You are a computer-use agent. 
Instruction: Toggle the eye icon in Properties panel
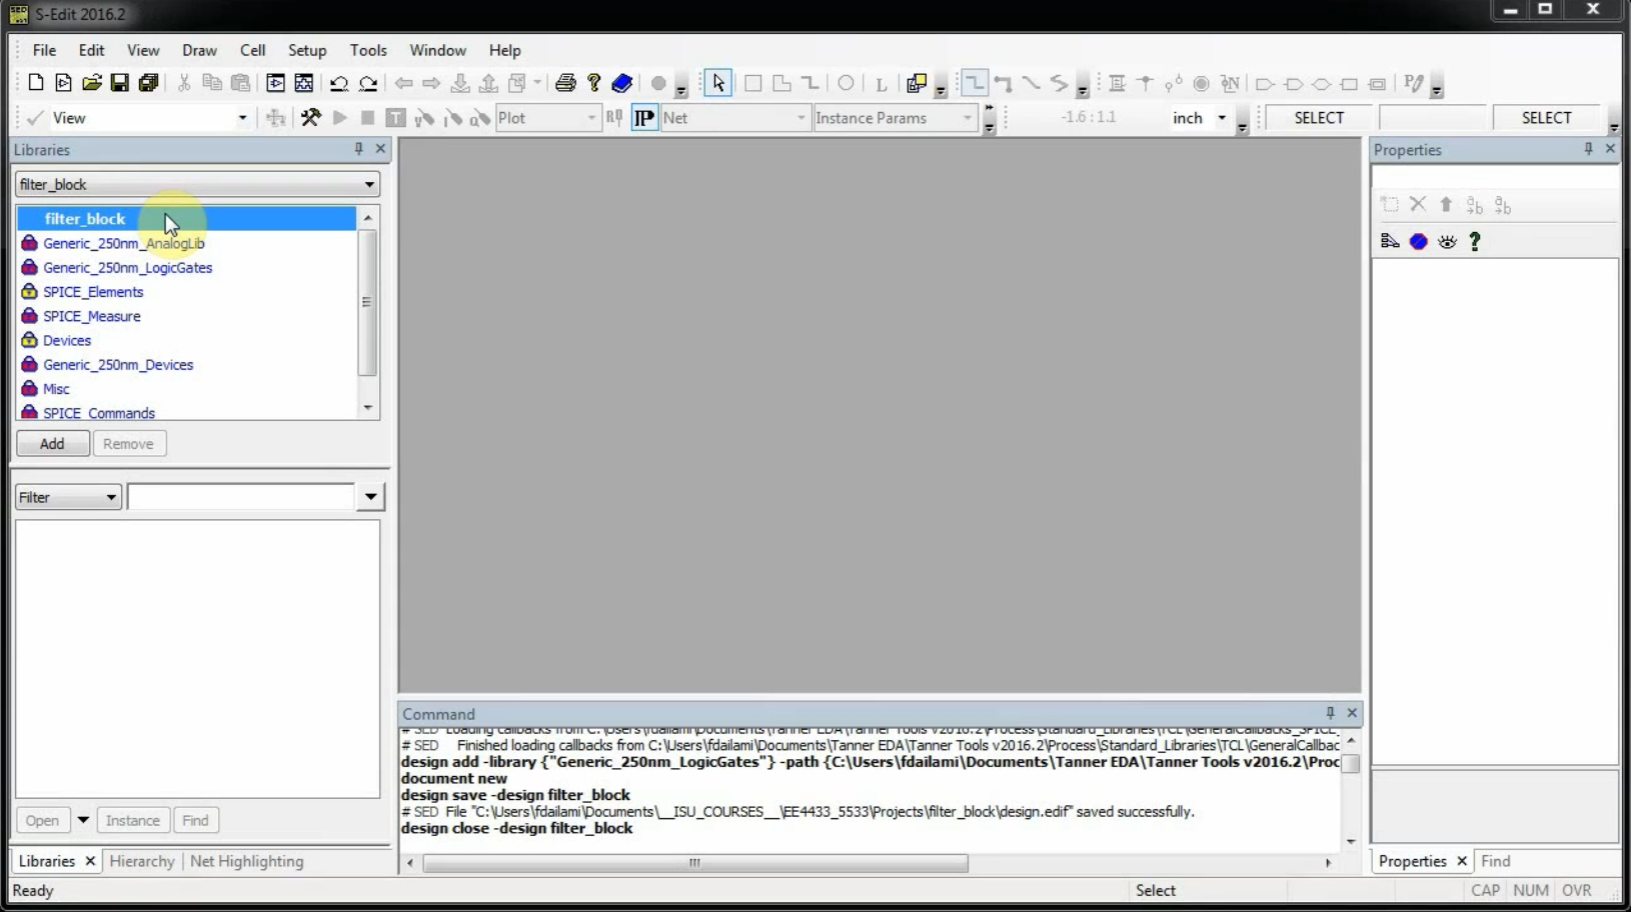[x=1447, y=241]
